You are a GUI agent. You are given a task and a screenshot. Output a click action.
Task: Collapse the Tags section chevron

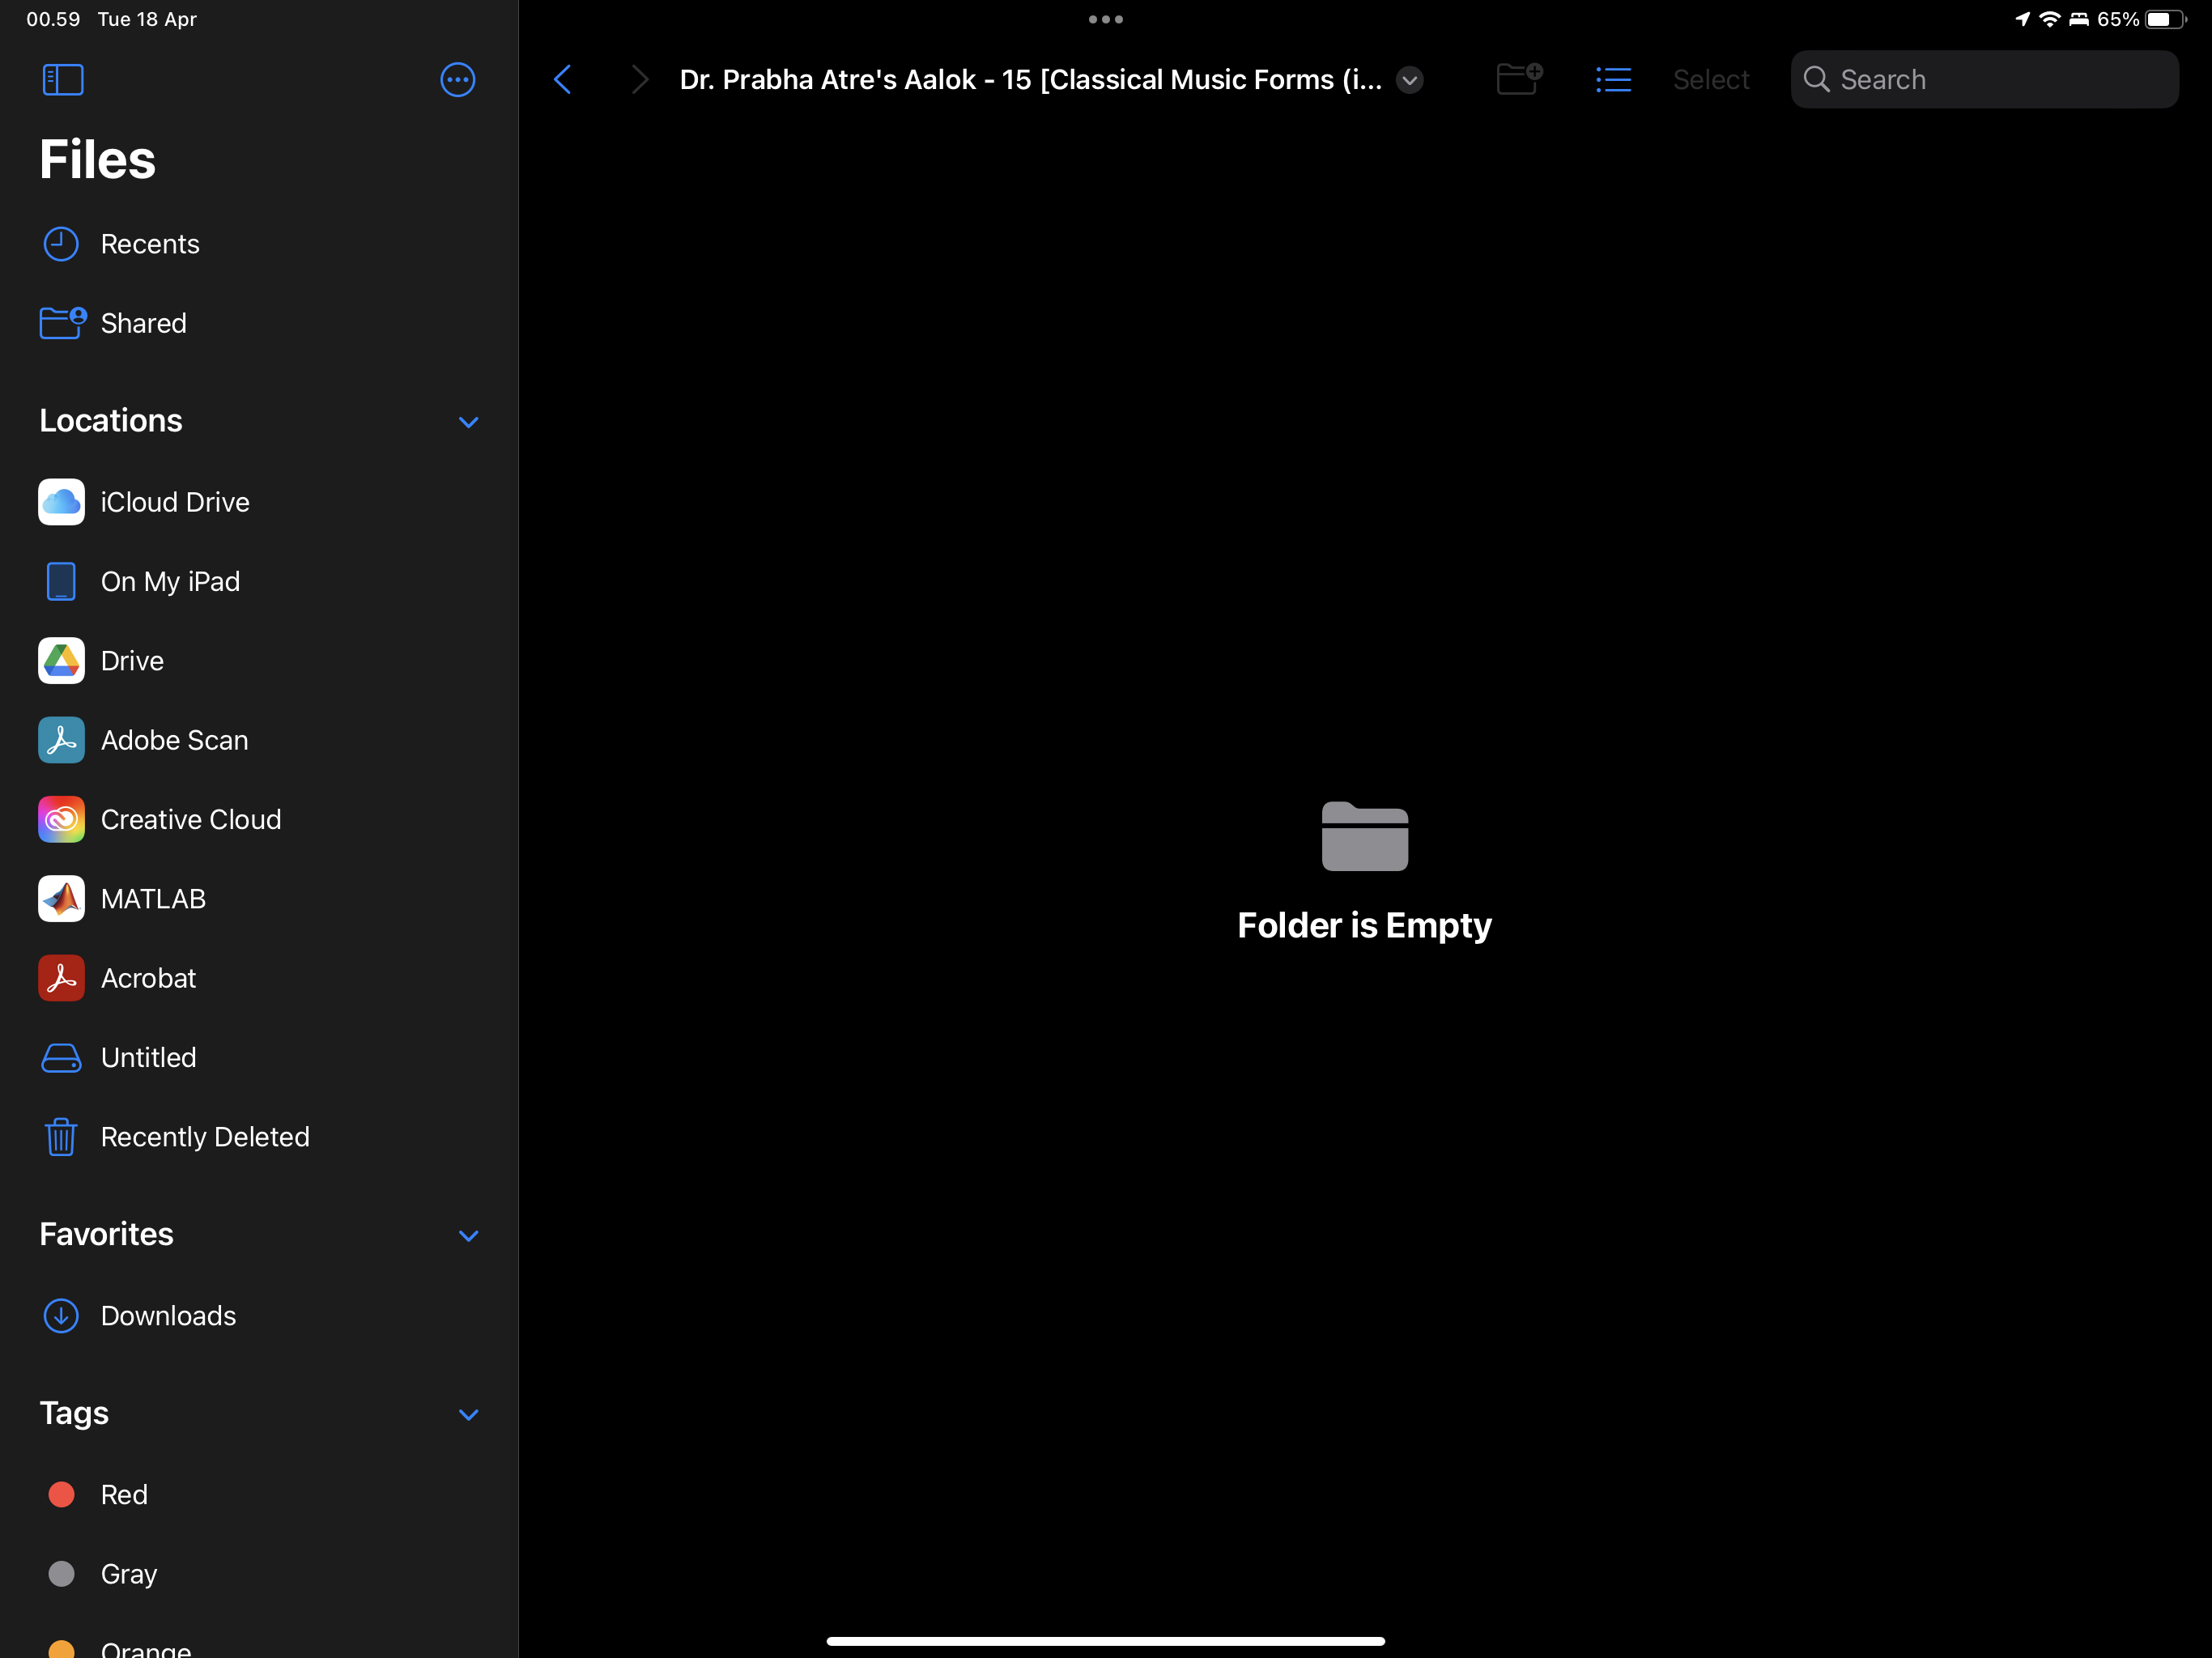468,1414
